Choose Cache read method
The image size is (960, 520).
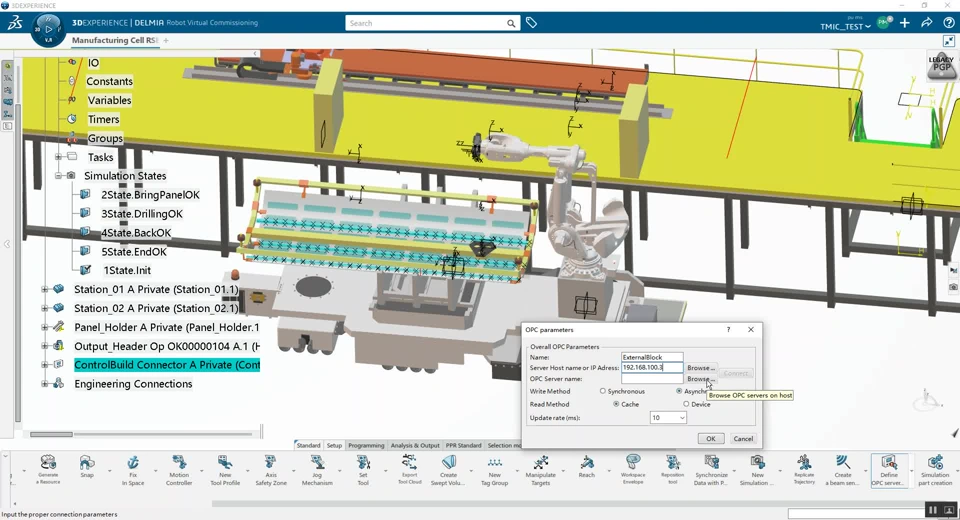point(616,404)
